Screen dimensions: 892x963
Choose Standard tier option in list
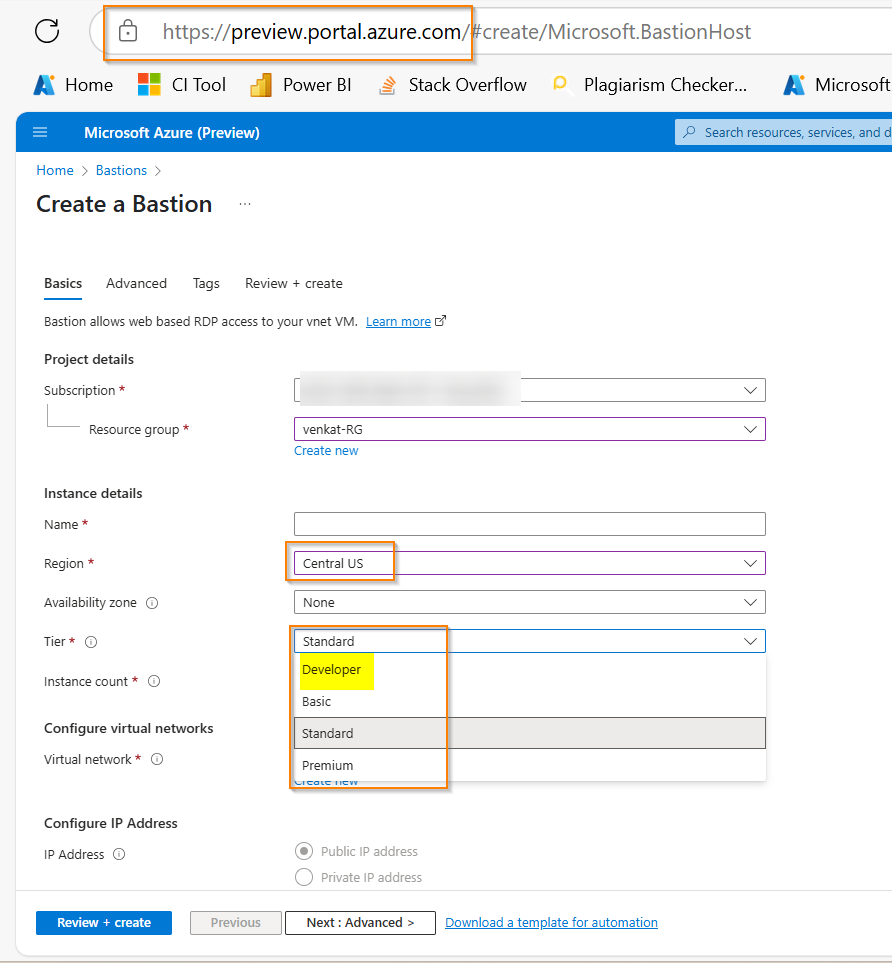click(x=530, y=733)
